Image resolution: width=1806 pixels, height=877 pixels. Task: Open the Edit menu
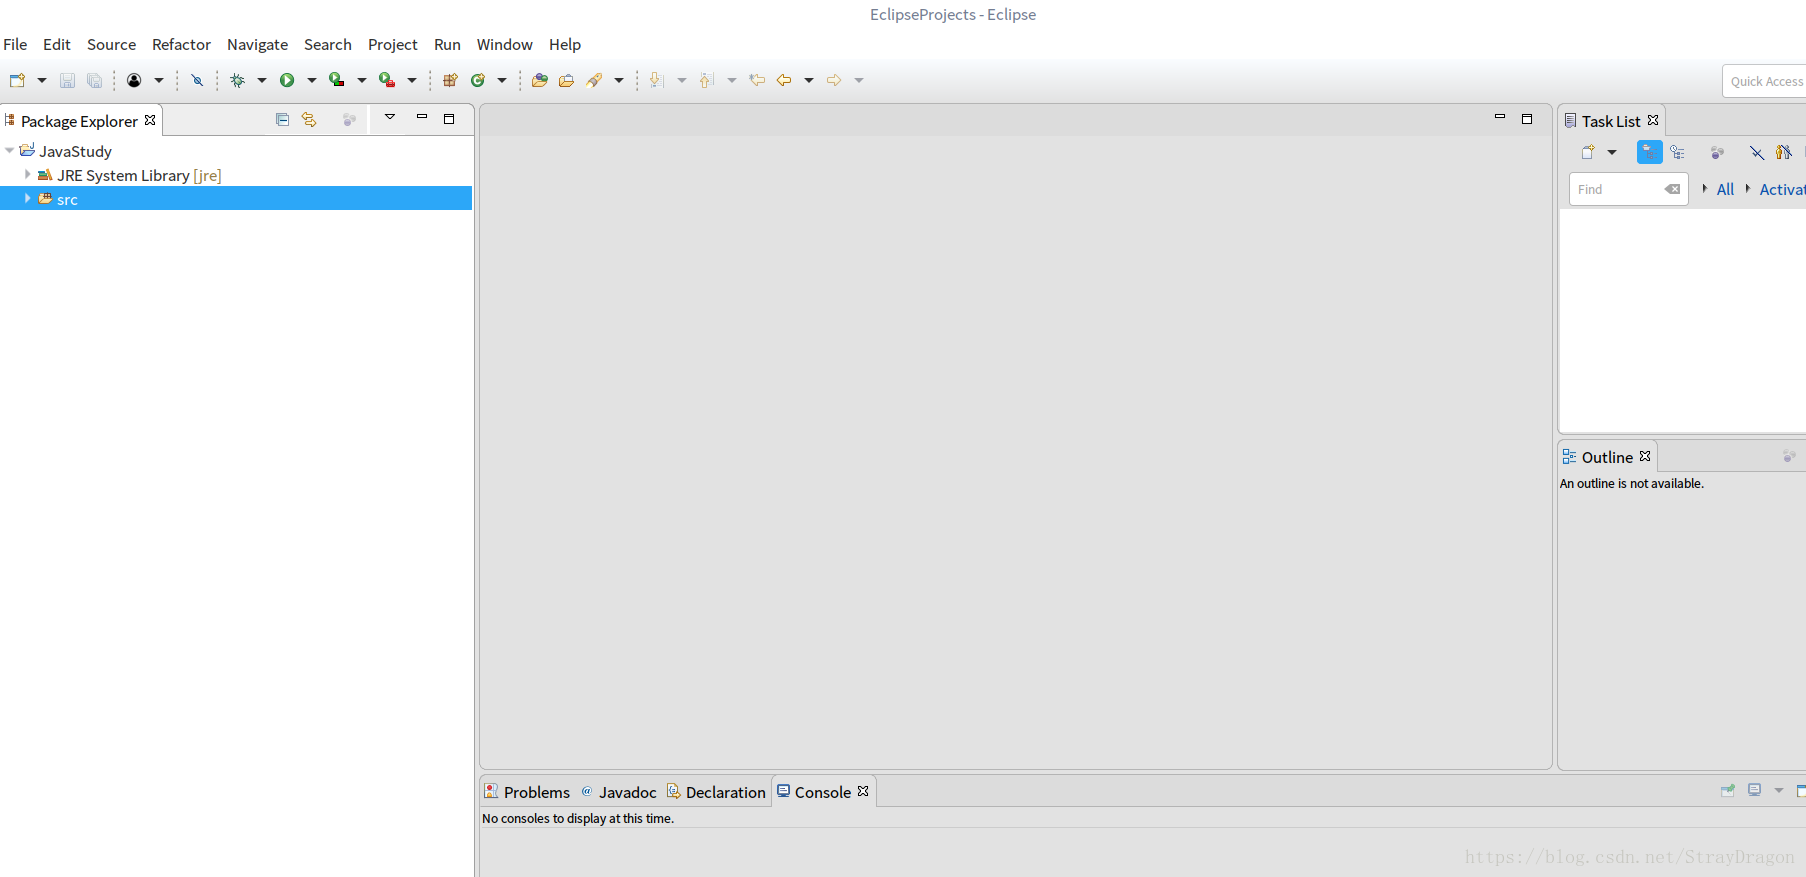[x=57, y=44]
